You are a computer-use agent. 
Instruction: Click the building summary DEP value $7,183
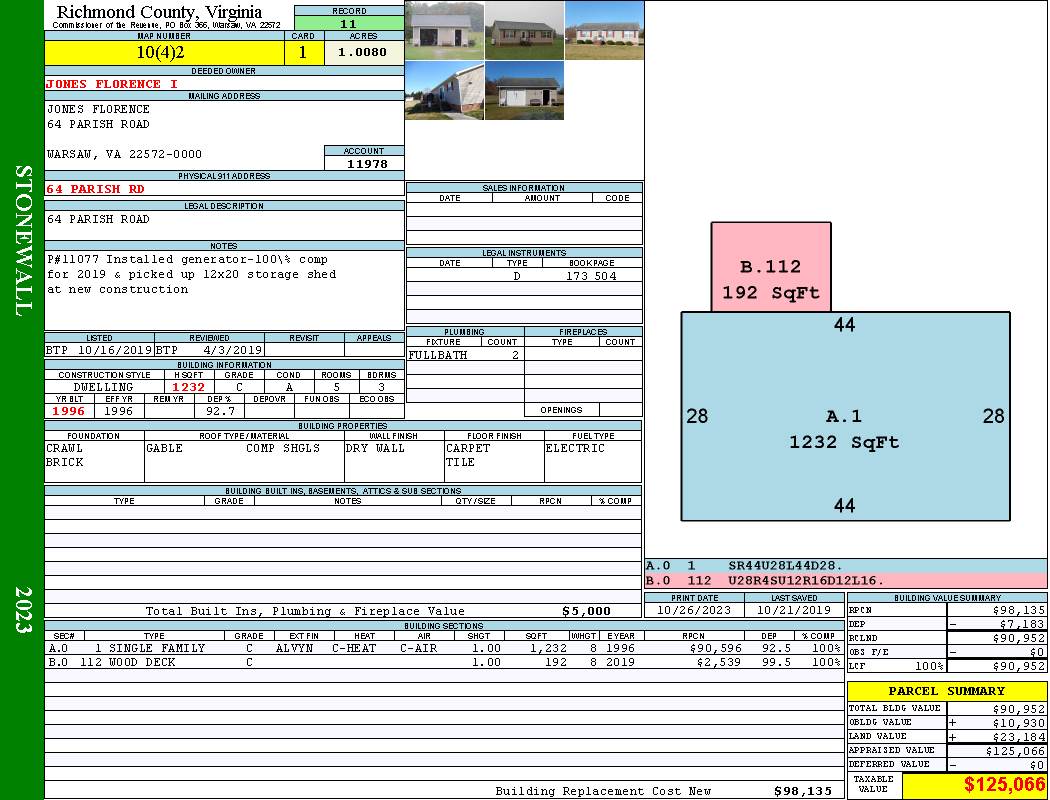tap(1021, 624)
